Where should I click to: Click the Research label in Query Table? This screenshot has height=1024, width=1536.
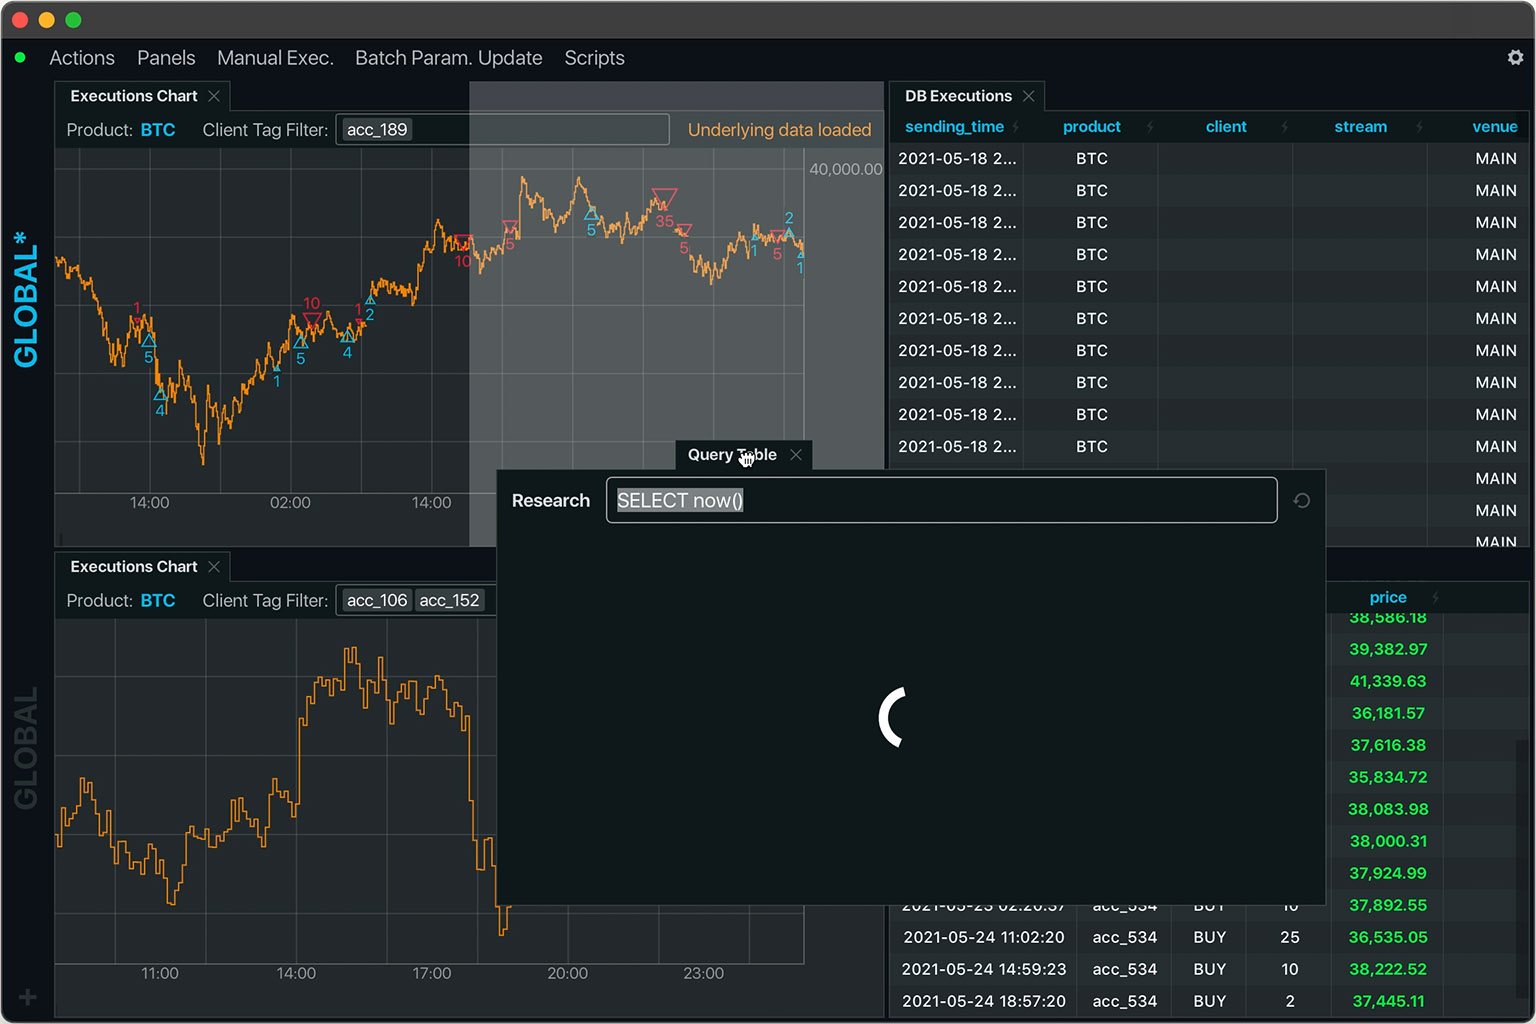click(x=551, y=500)
